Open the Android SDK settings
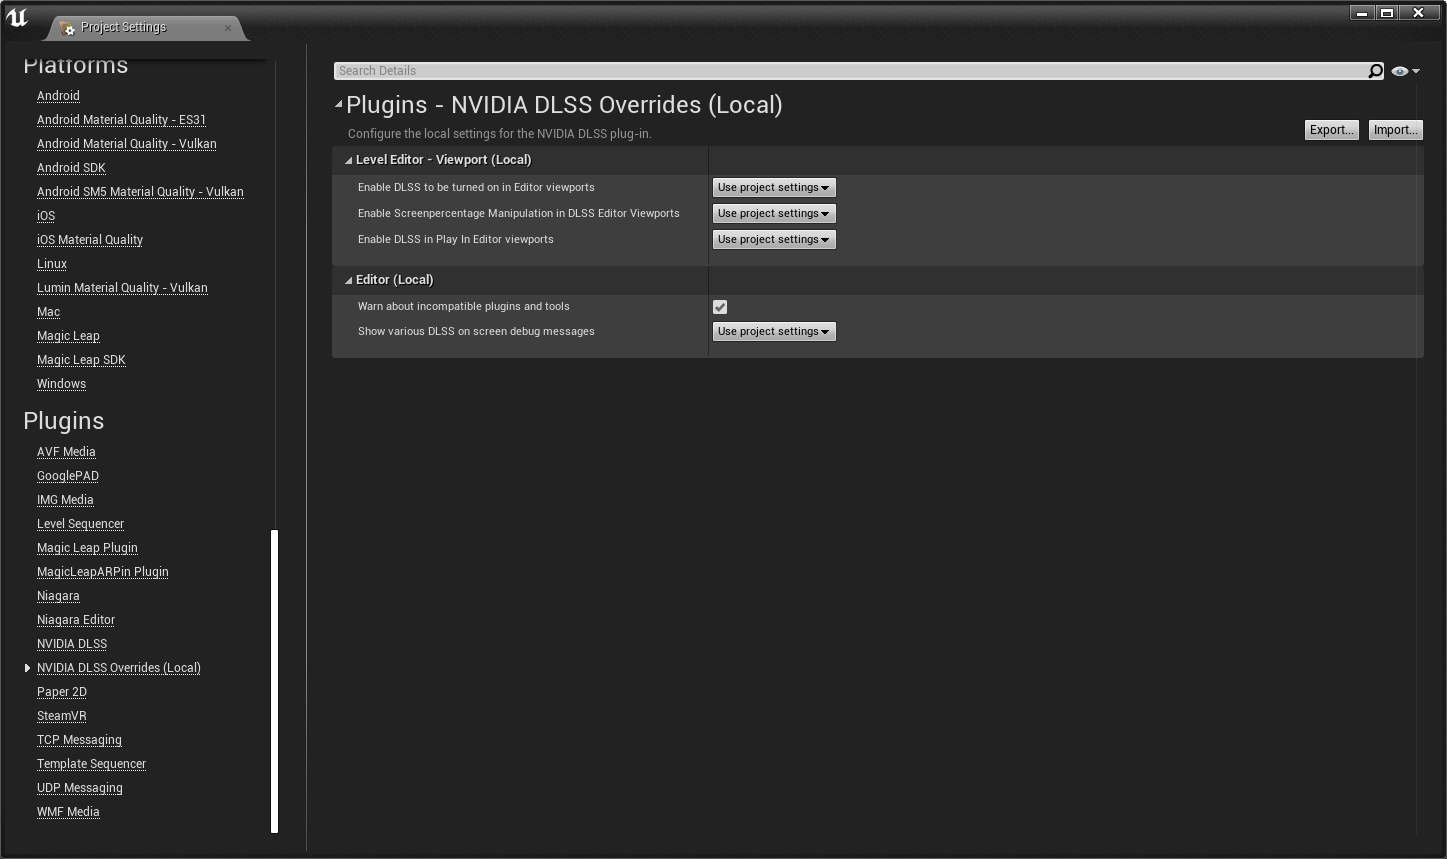This screenshot has width=1447, height=859. point(71,168)
